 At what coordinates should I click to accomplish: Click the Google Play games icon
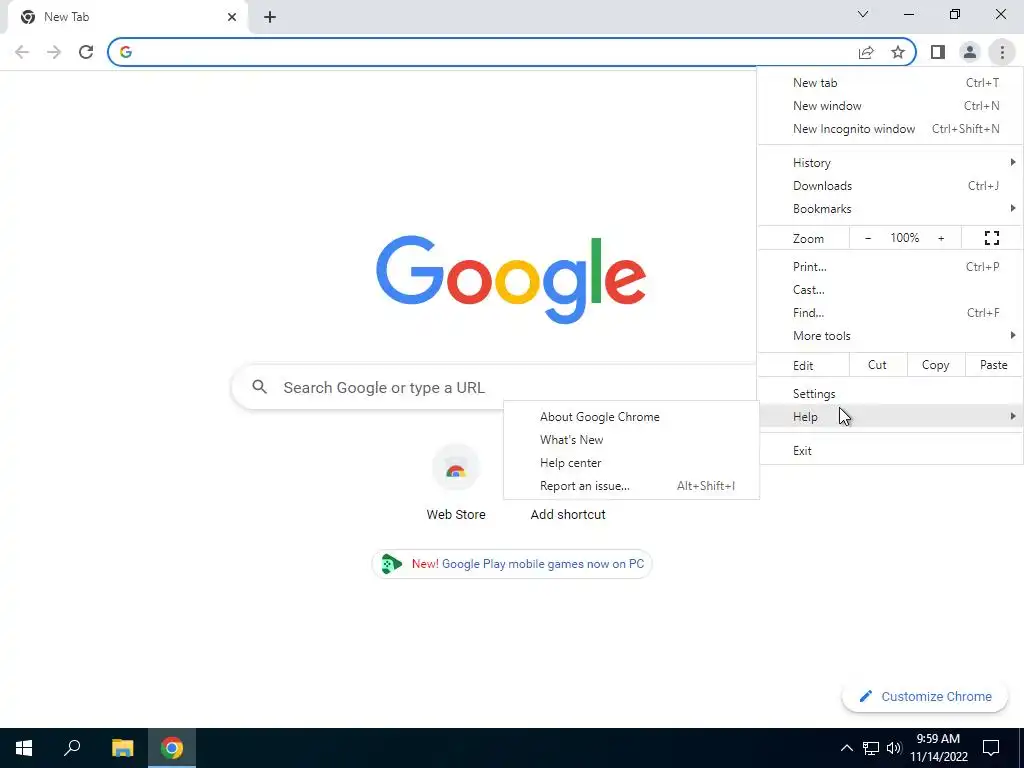[391, 564]
